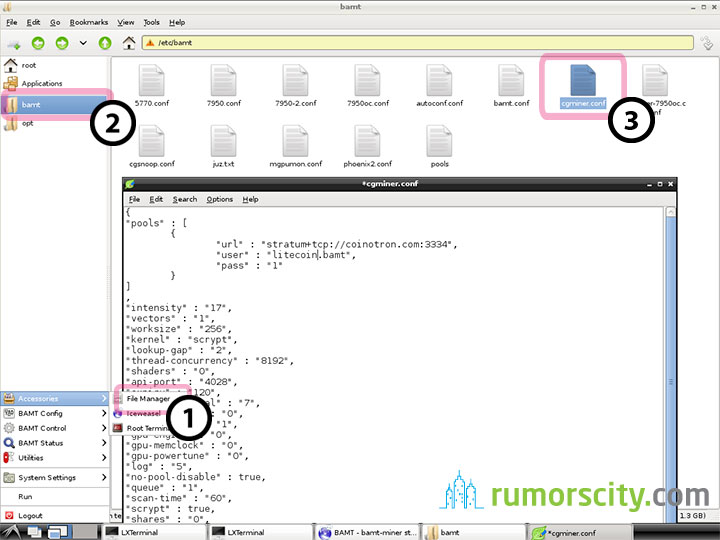This screenshot has width=720, height=540.
Task: Open Help menu in the text editor
Action: (250, 199)
